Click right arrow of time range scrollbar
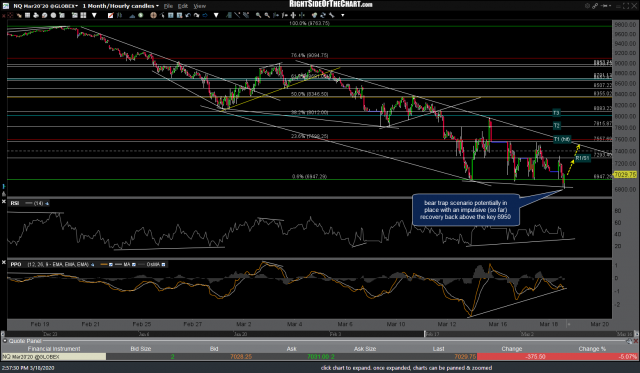This screenshot has height=373, width=640. click(637, 334)
